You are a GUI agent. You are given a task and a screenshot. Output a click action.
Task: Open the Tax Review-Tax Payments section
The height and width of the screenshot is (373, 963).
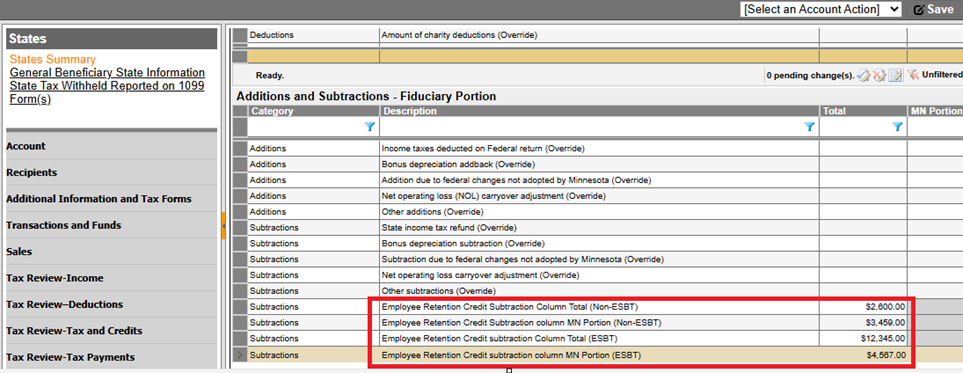(x=111, y=357)
